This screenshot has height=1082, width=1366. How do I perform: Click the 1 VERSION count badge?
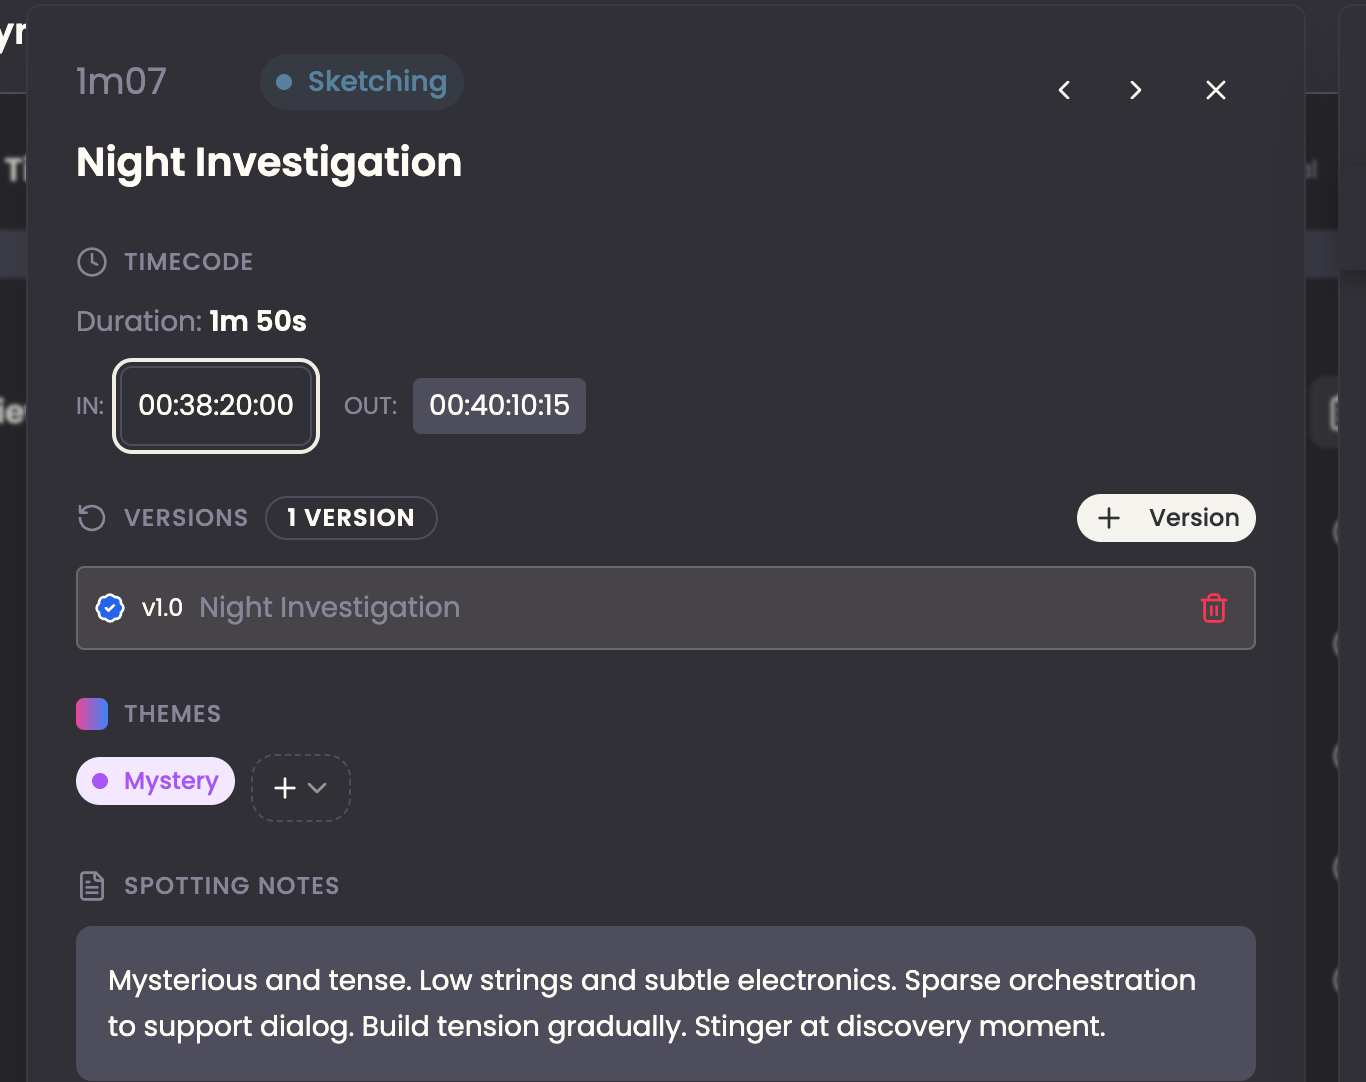point(351,518)
